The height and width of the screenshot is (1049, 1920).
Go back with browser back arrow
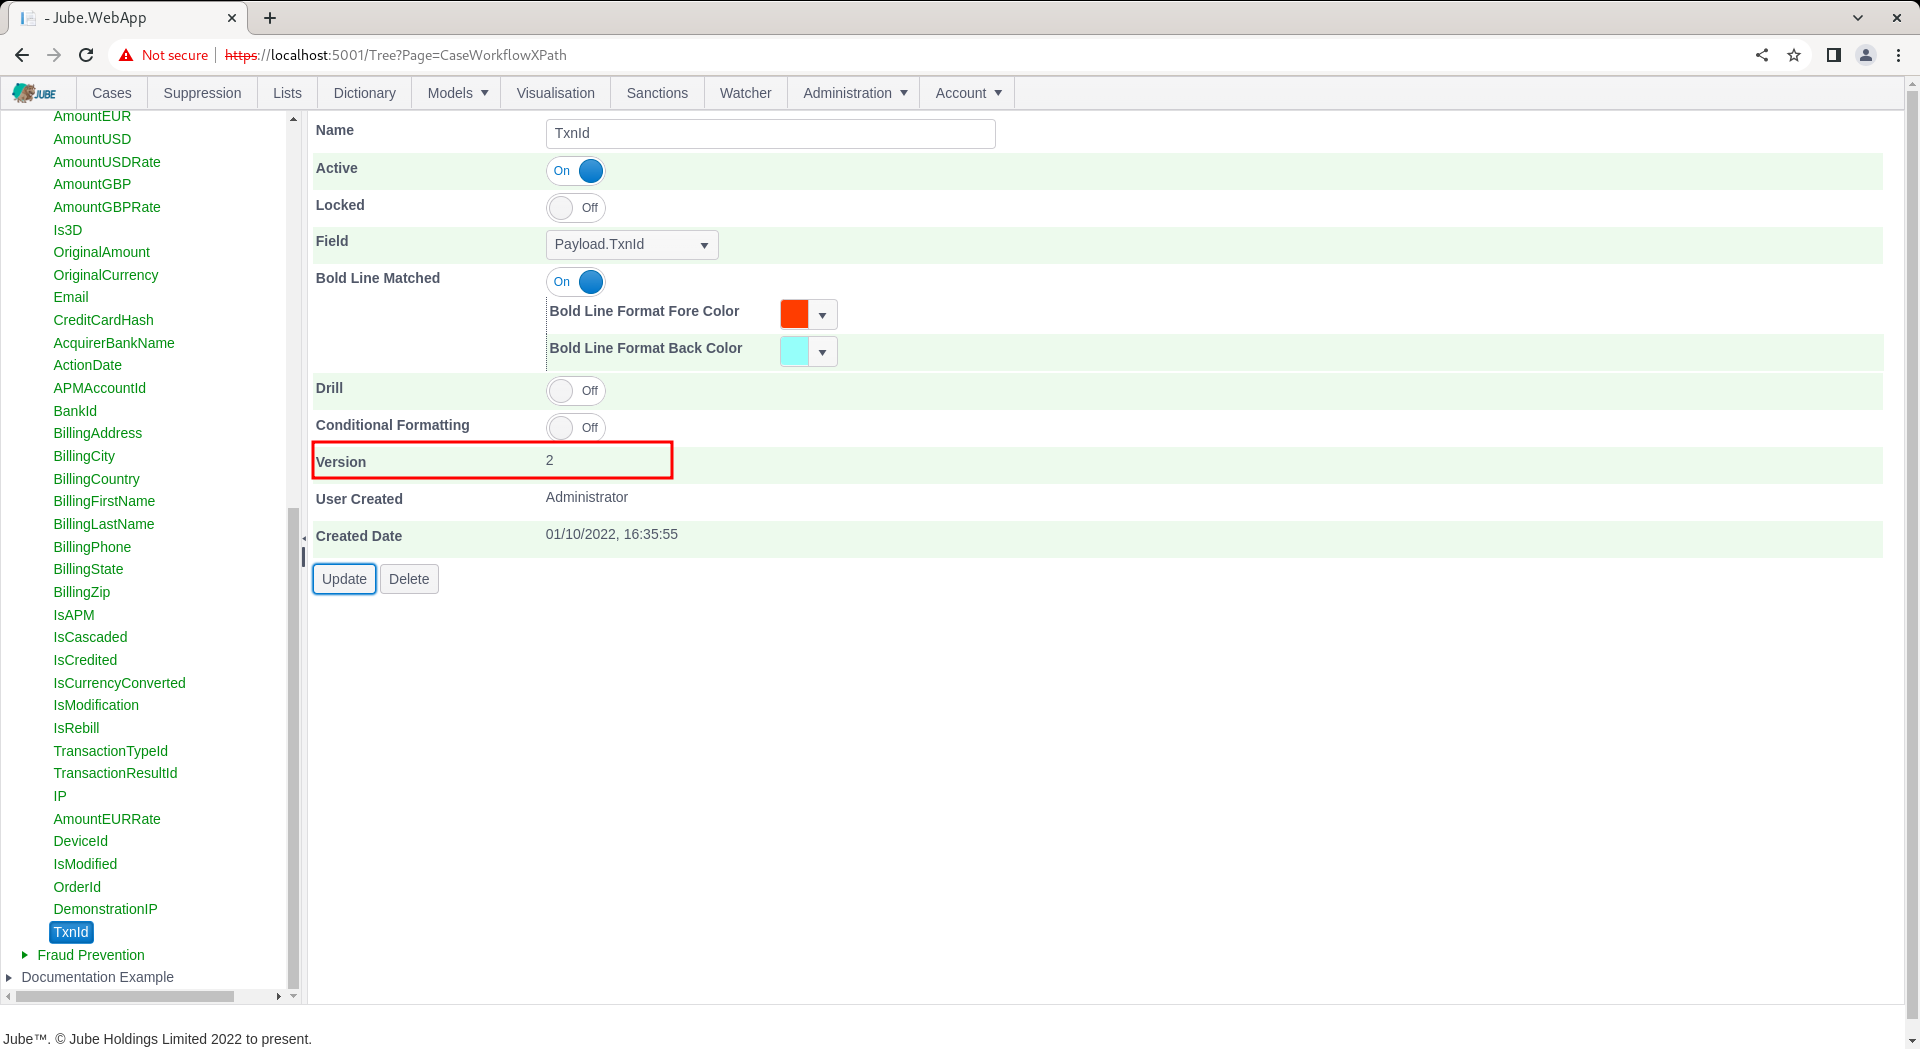pyautogui.click(x=22, y=55)
